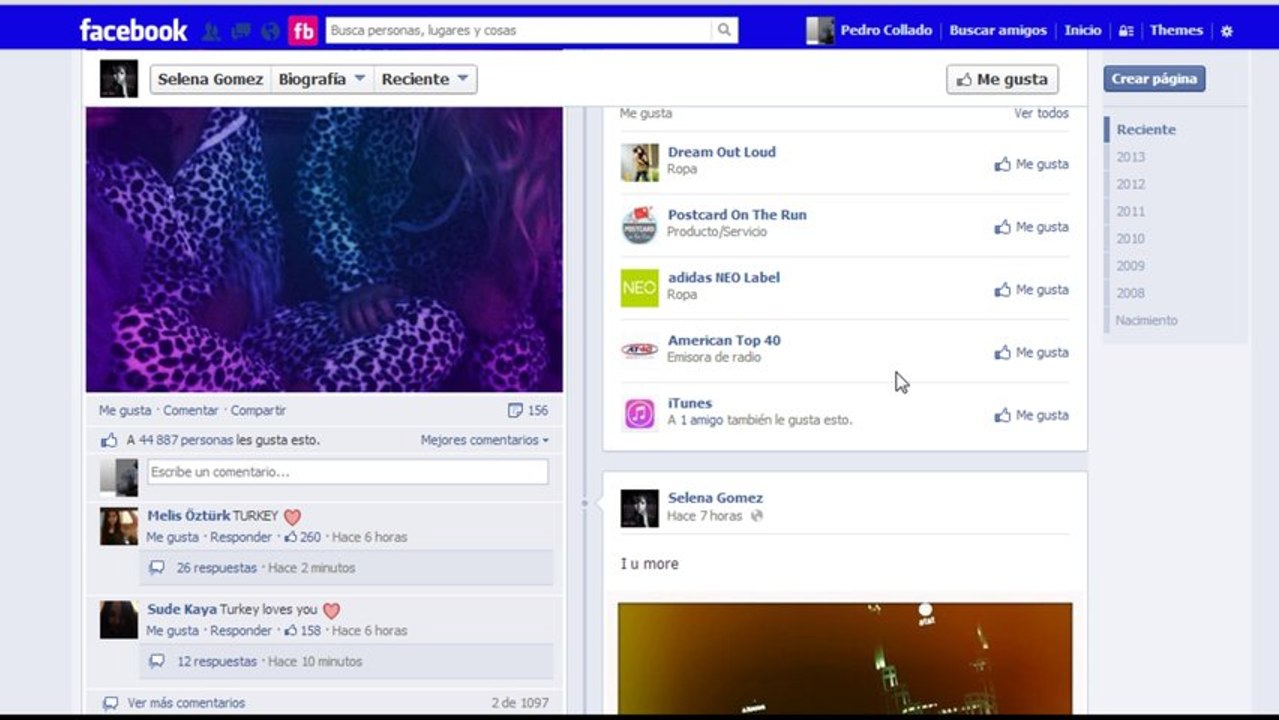Expand 12 respuestas thread
Screen dimensions: 1279x720
coord(217,662)
